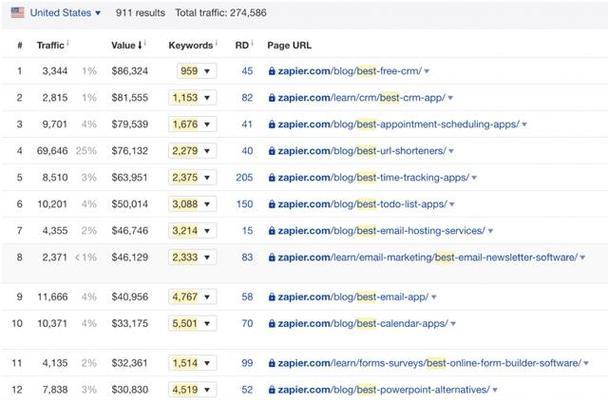
Task: Open the 4,767 keywords dropdown
Action: 192,297
